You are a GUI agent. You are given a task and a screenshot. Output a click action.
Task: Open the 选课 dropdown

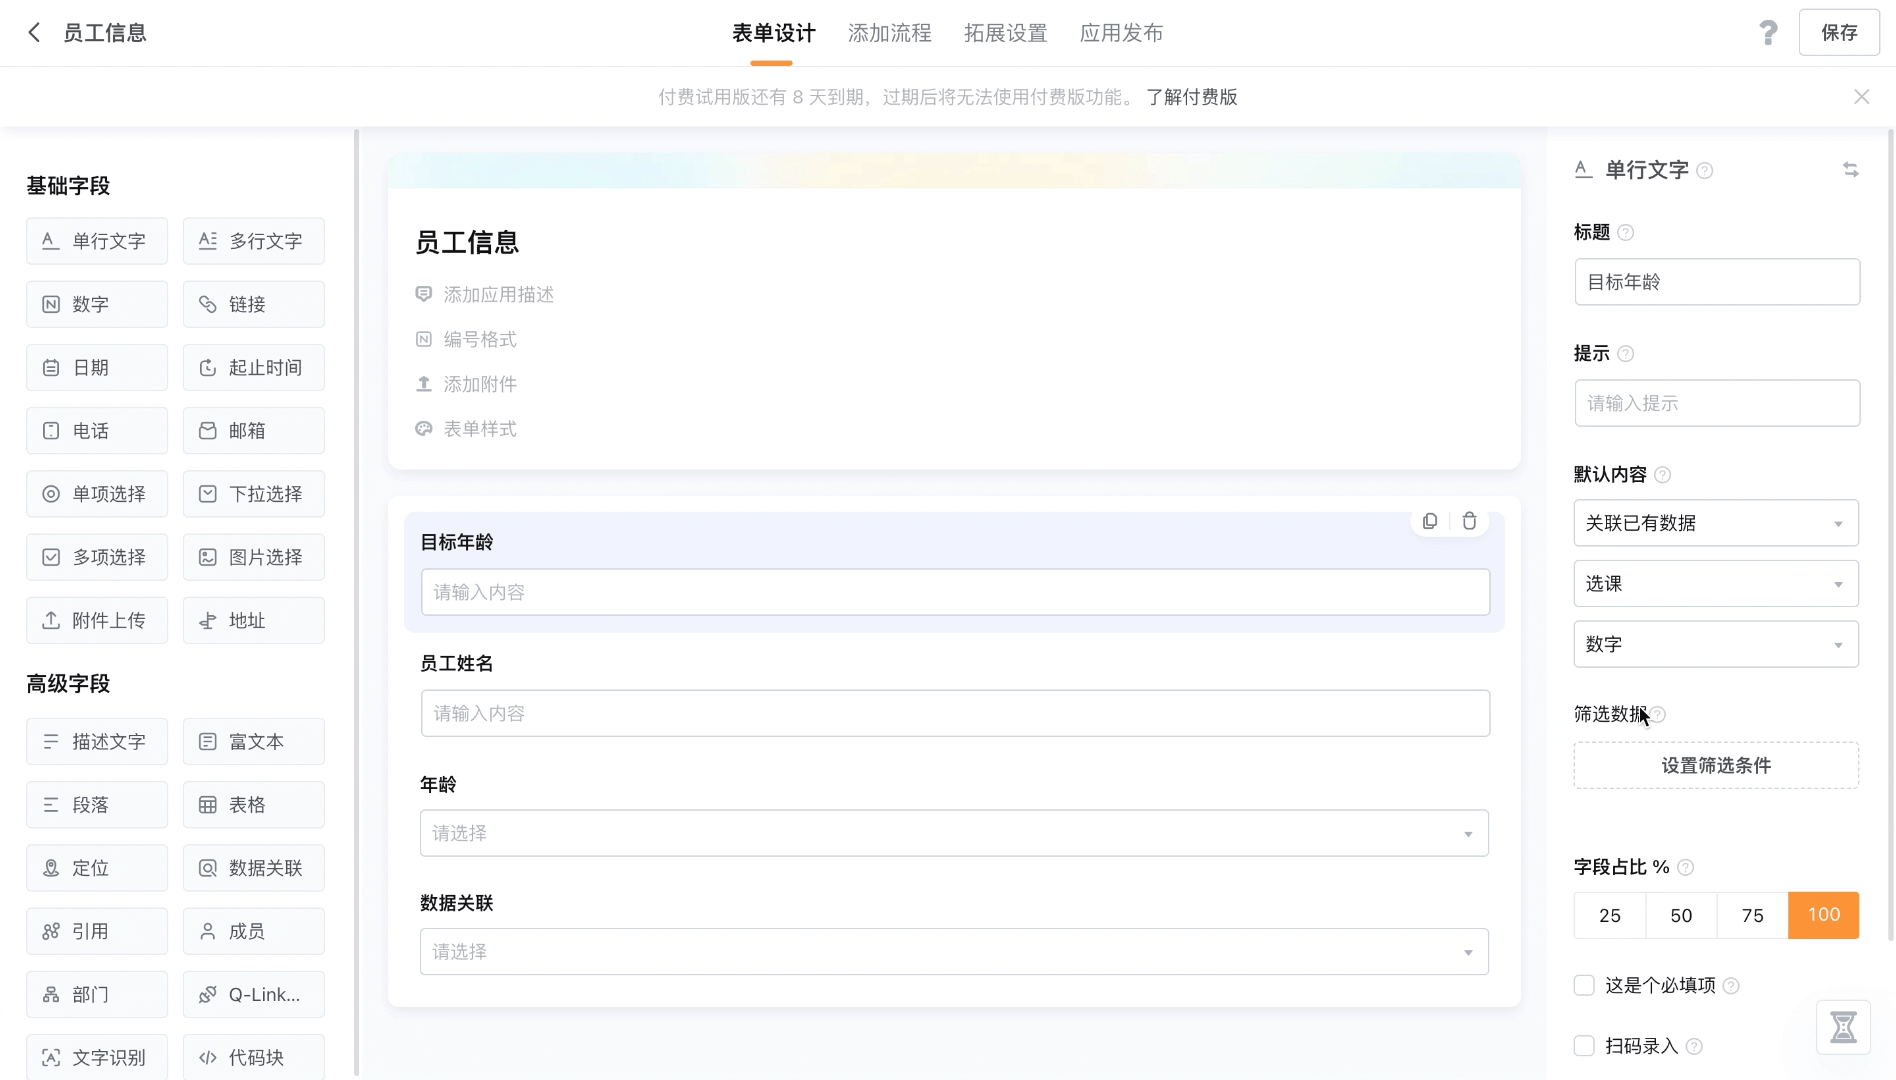click(1716, 584)
